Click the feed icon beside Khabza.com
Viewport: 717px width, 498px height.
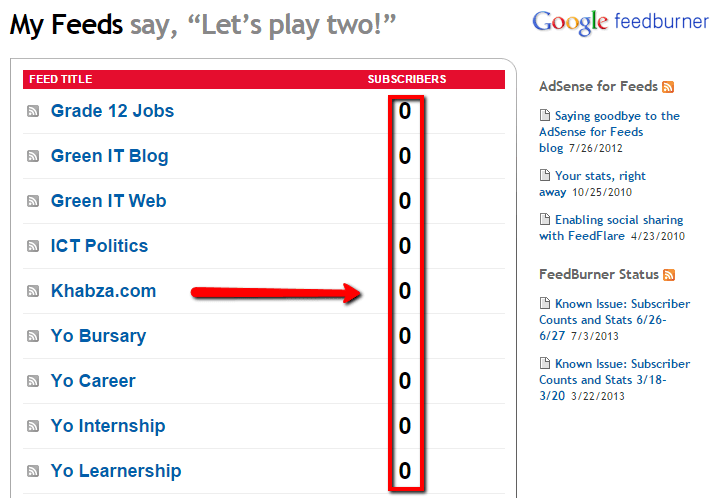tap(33, 291)
